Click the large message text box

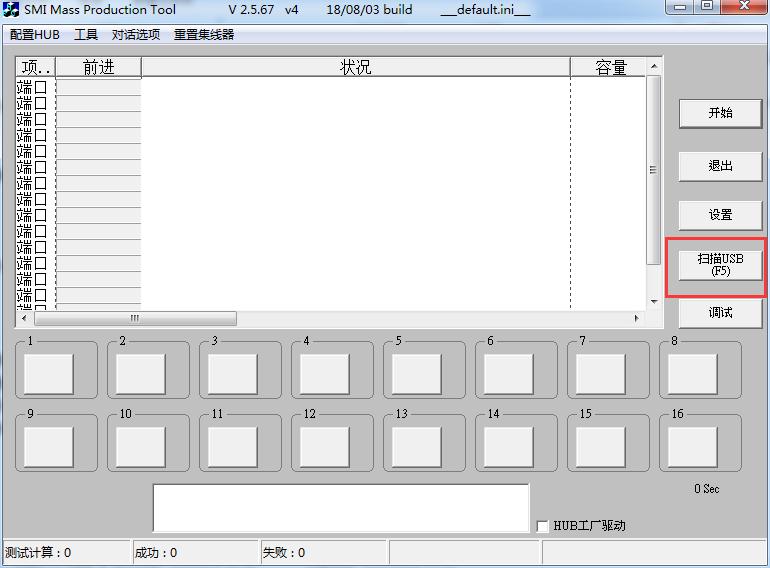[341, 508]
